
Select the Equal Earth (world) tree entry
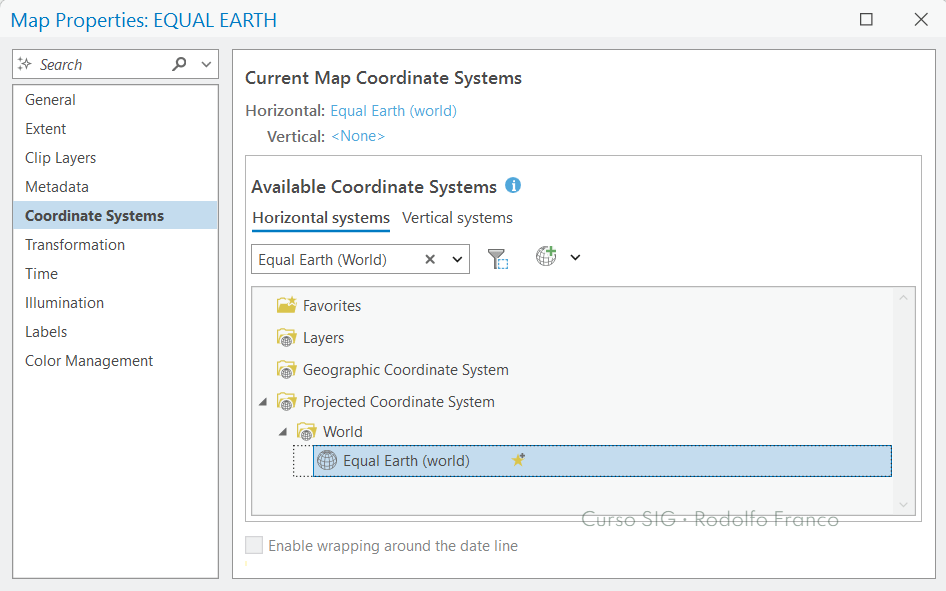tap(602, 461)
